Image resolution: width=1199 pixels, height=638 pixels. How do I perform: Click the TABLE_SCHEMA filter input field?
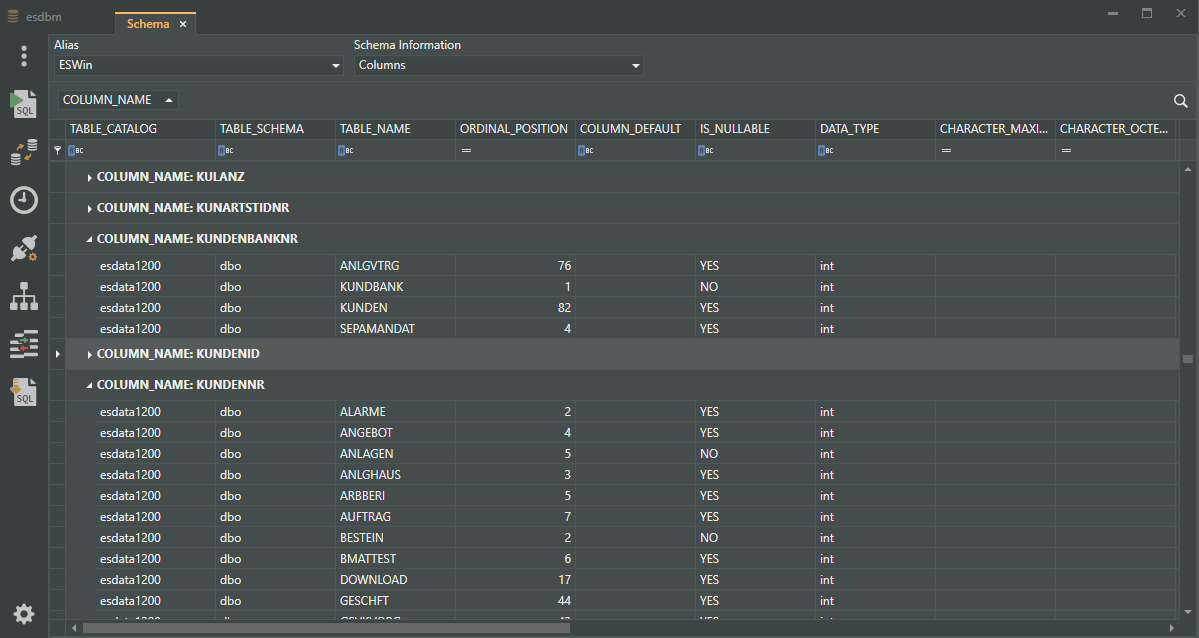pos(280,150)
